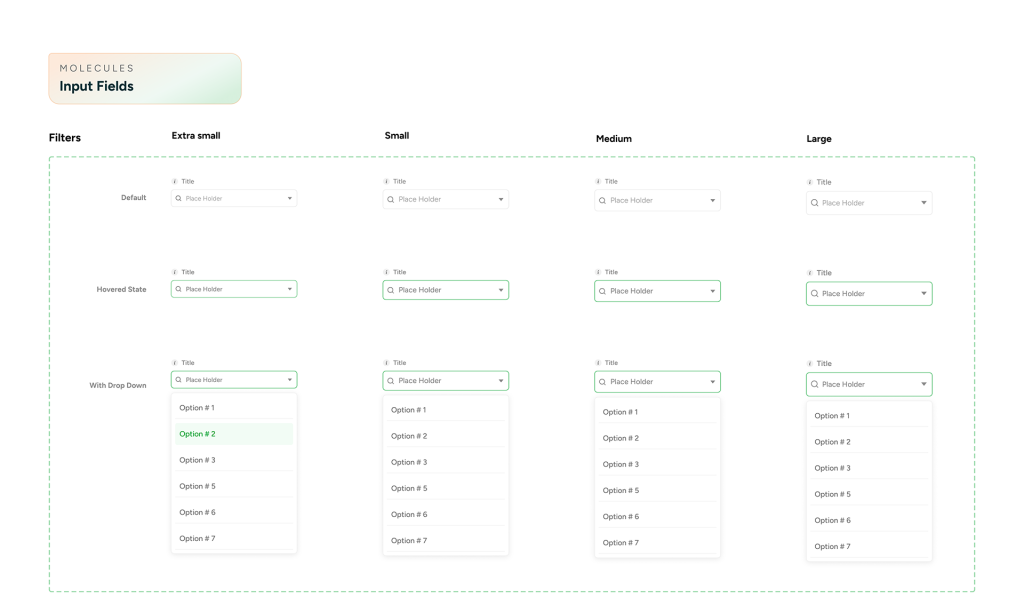Click the search icon in Medium Default field
This screenshot has height=613, width=1024.
(602, 201)
